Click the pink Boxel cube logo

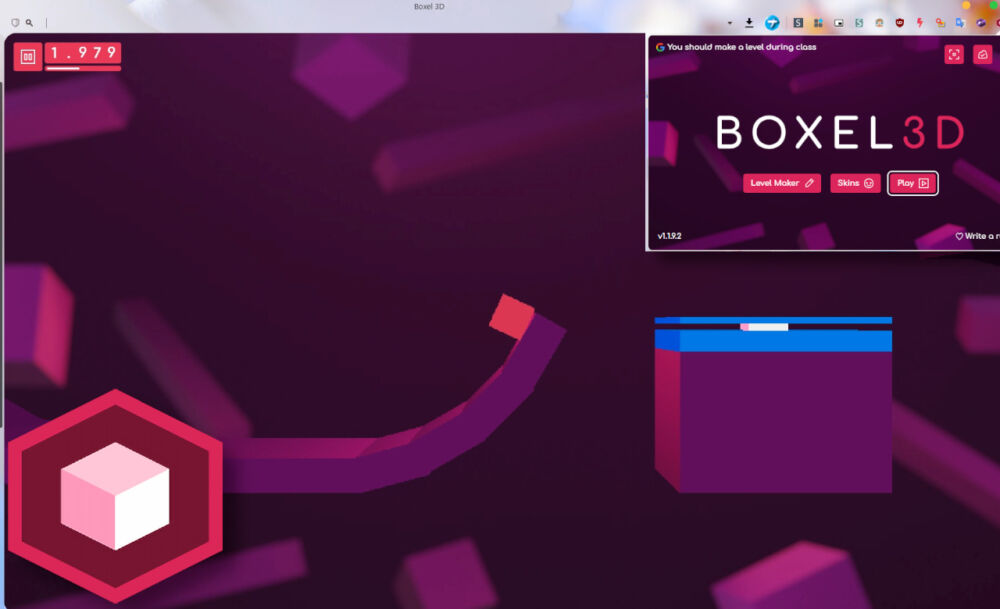(115, 495)
